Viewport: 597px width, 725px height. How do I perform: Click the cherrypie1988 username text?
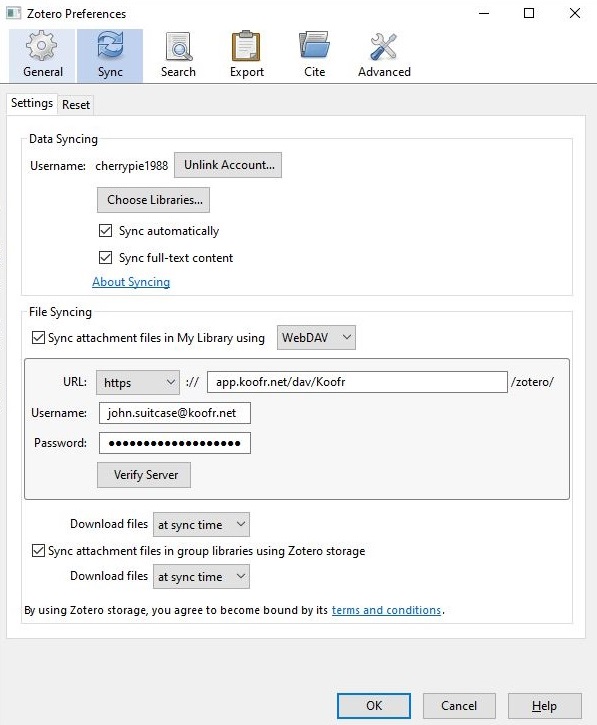131,166
